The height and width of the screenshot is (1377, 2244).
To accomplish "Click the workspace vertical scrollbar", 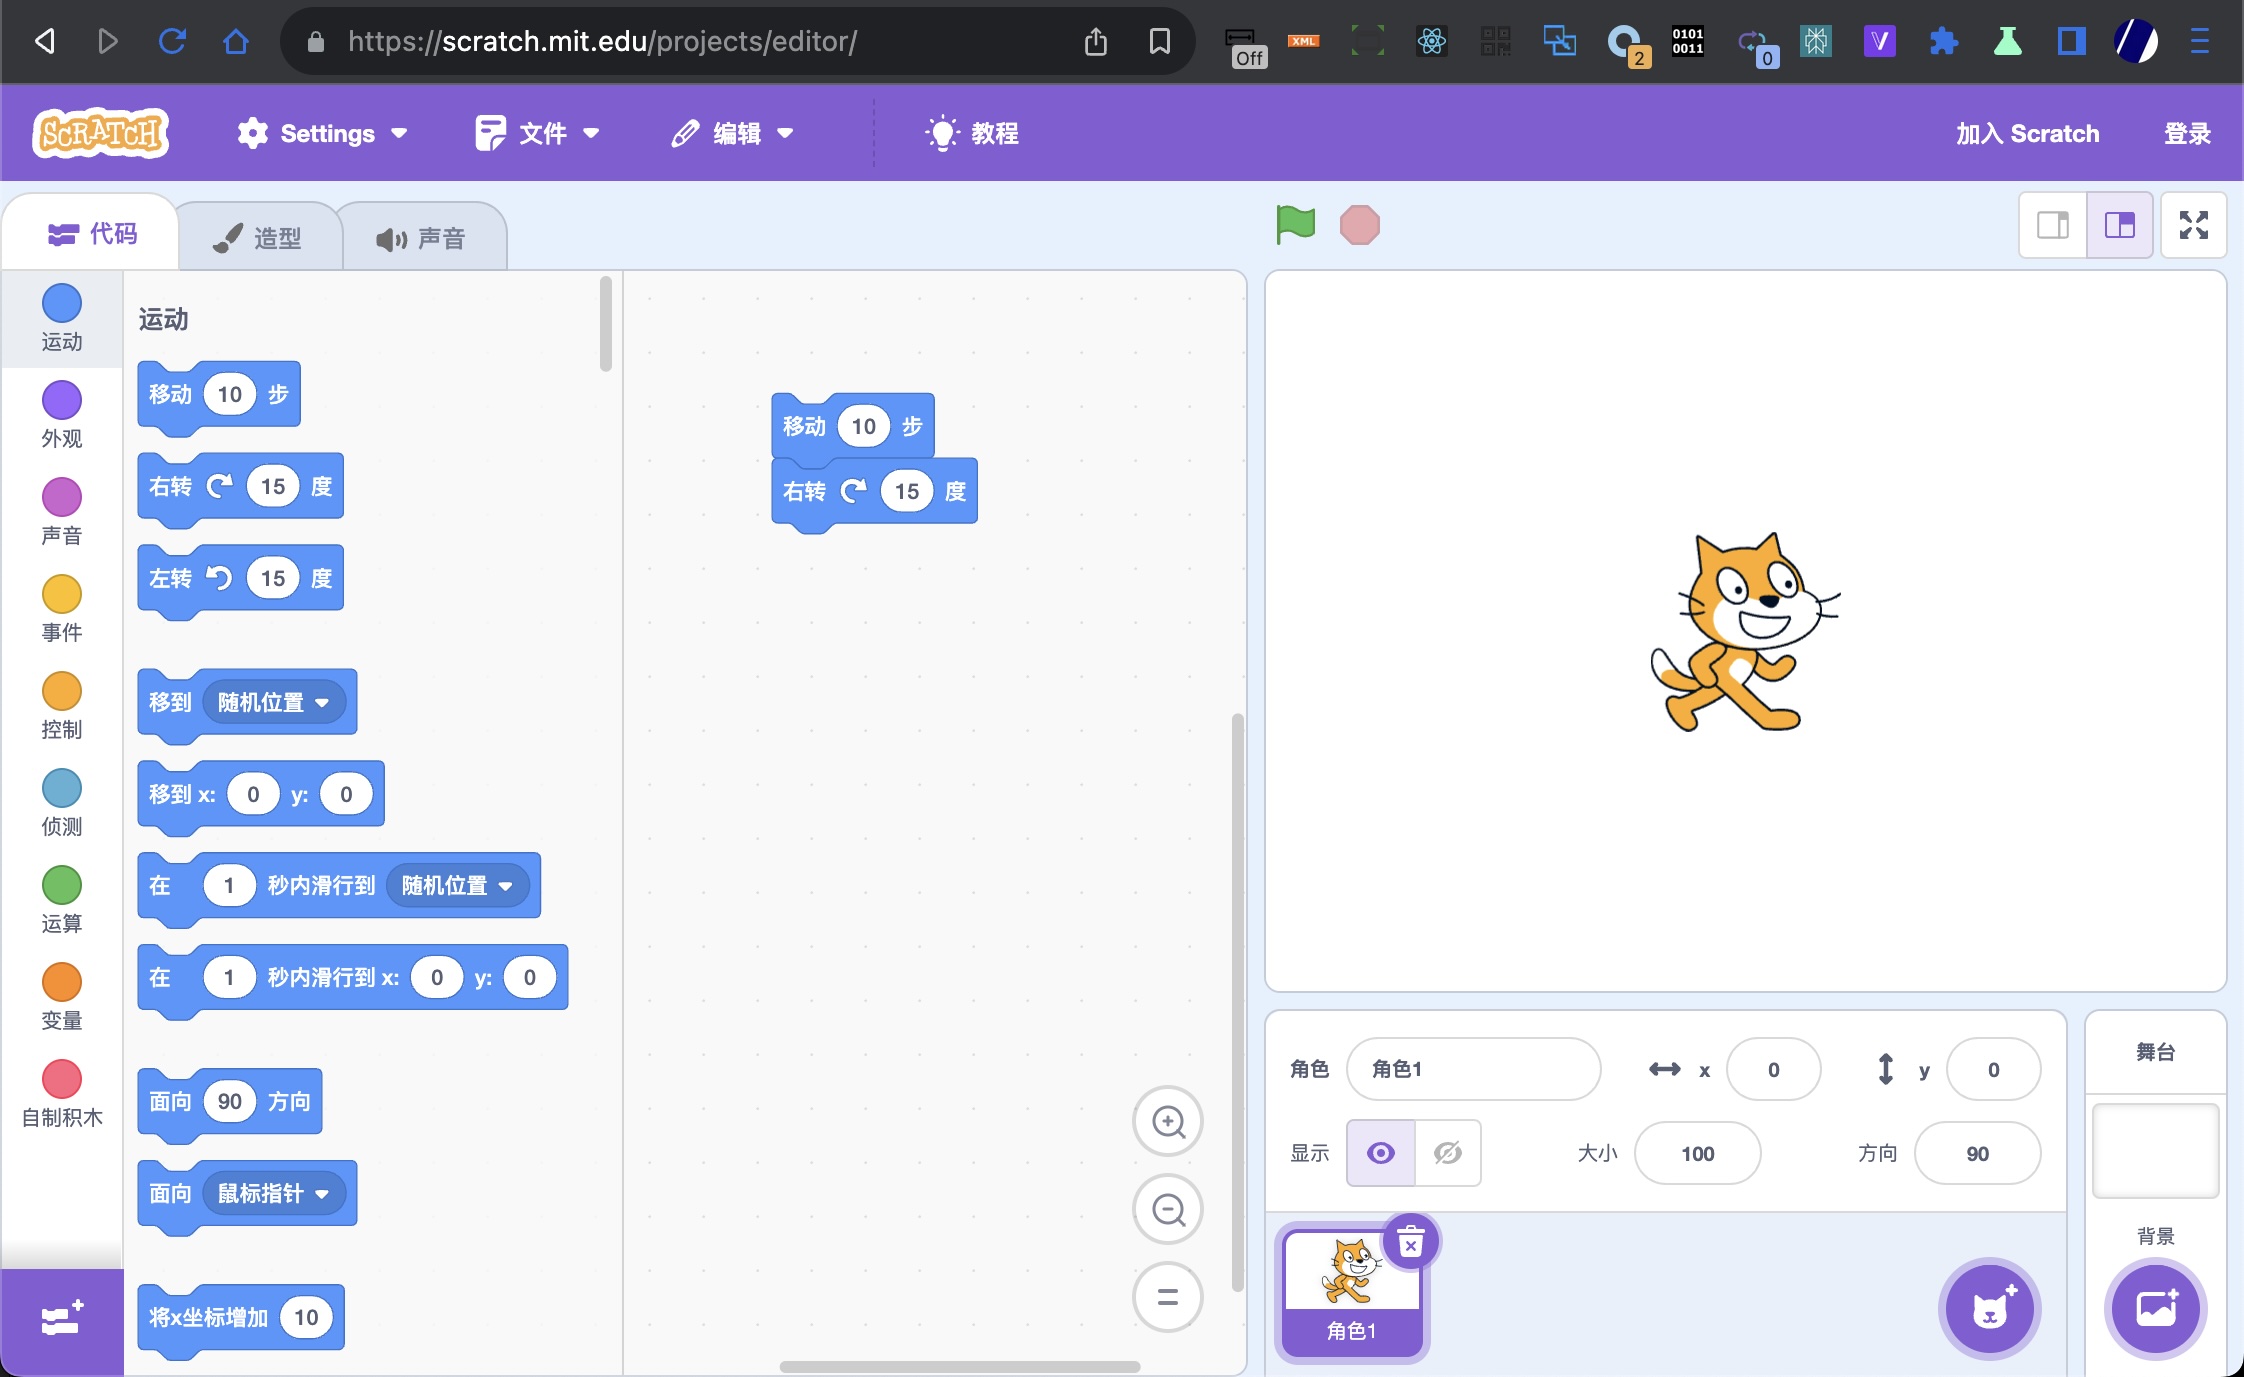I will point(1237,1002).
